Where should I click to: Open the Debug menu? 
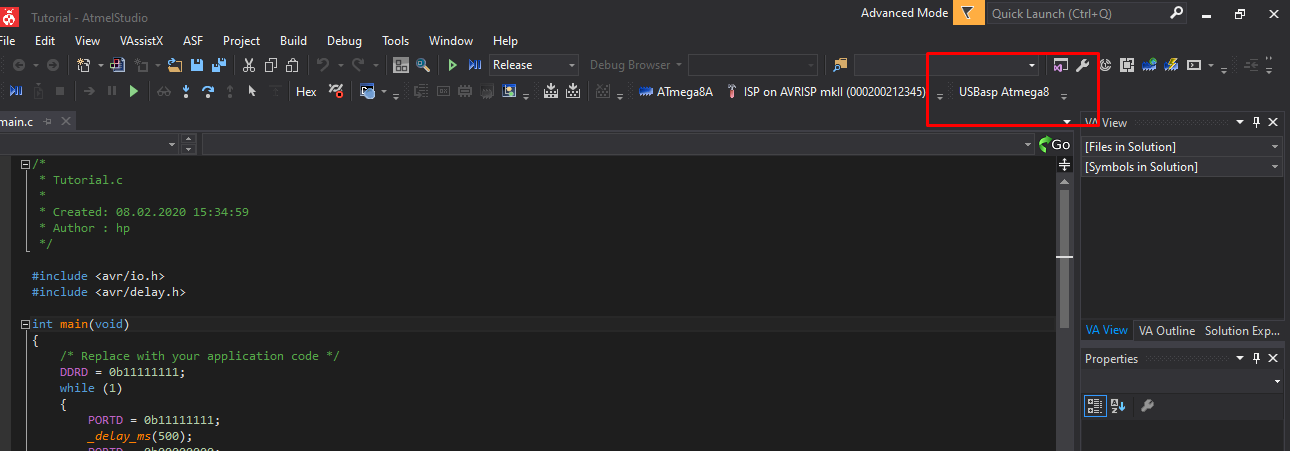click(x=344, y=41)
